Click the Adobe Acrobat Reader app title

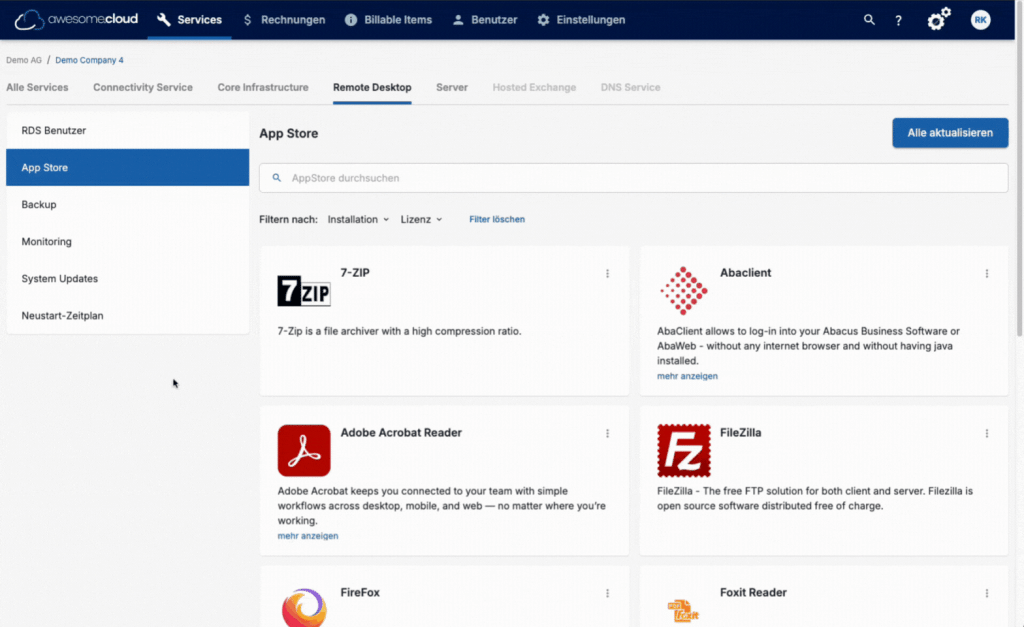pos(401,432)
